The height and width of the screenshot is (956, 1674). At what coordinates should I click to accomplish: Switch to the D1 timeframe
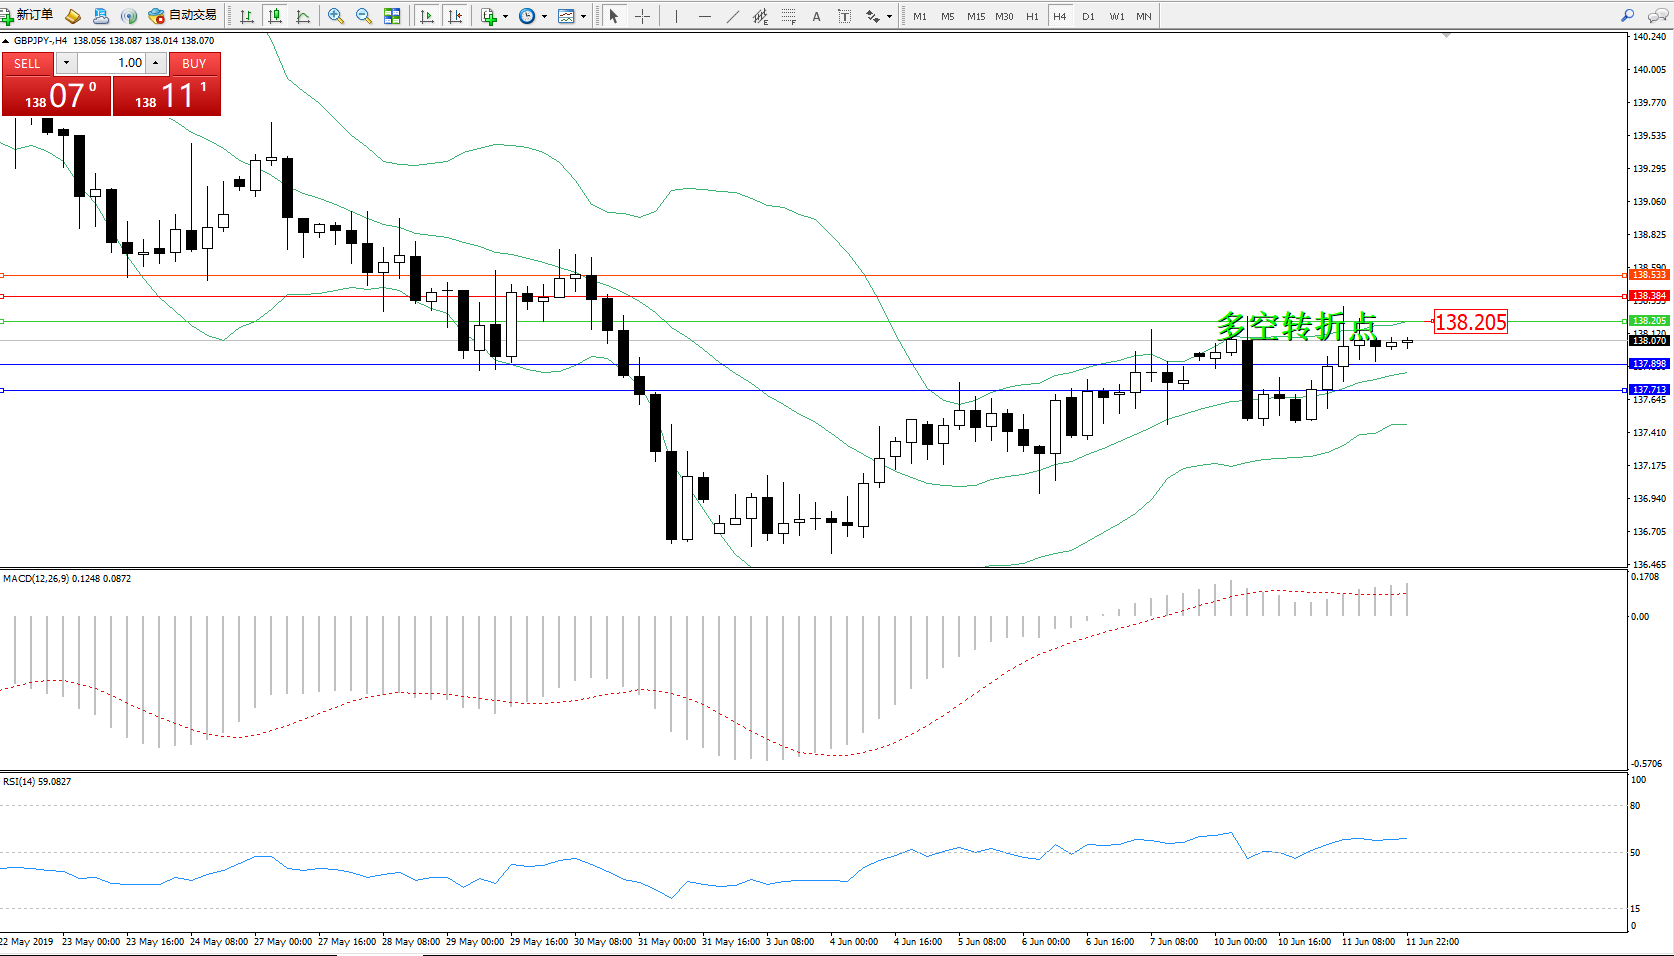point(1088,16)
